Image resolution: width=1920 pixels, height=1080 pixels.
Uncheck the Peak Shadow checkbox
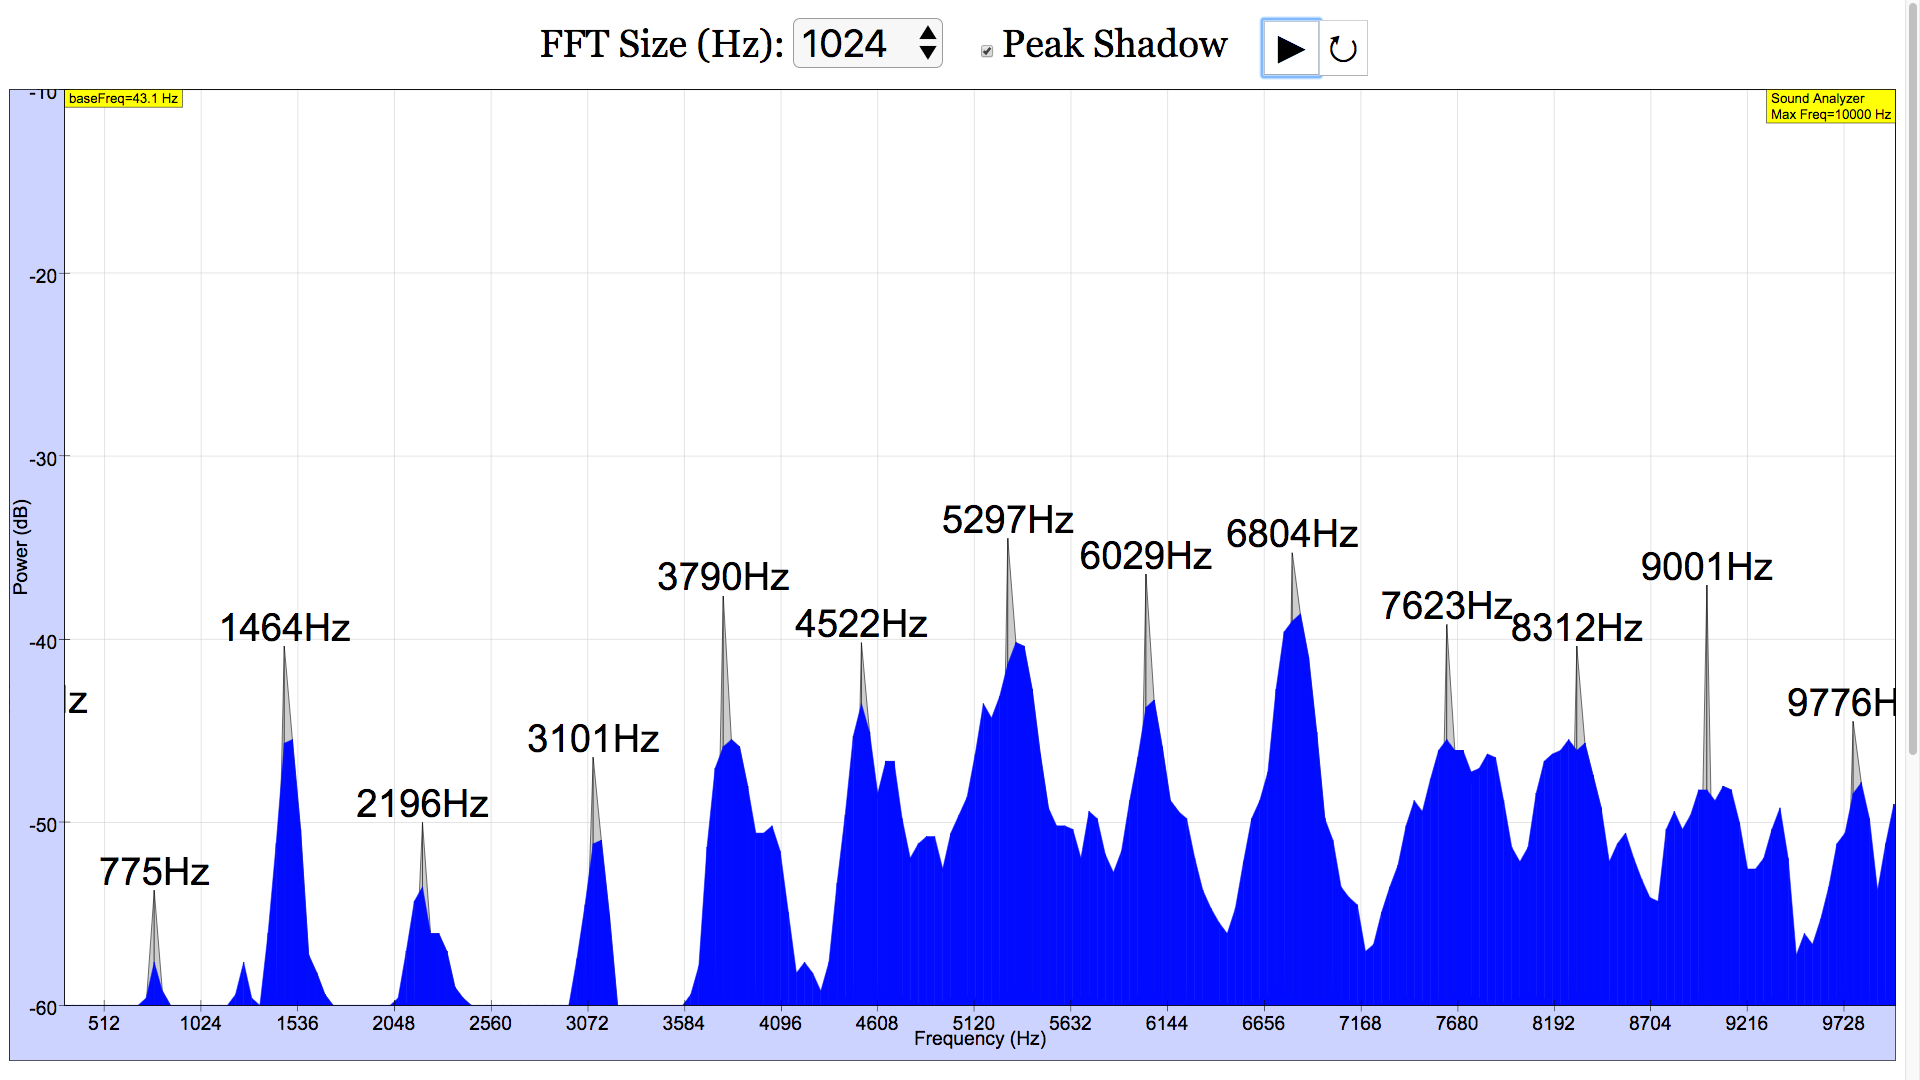(987, 51)
